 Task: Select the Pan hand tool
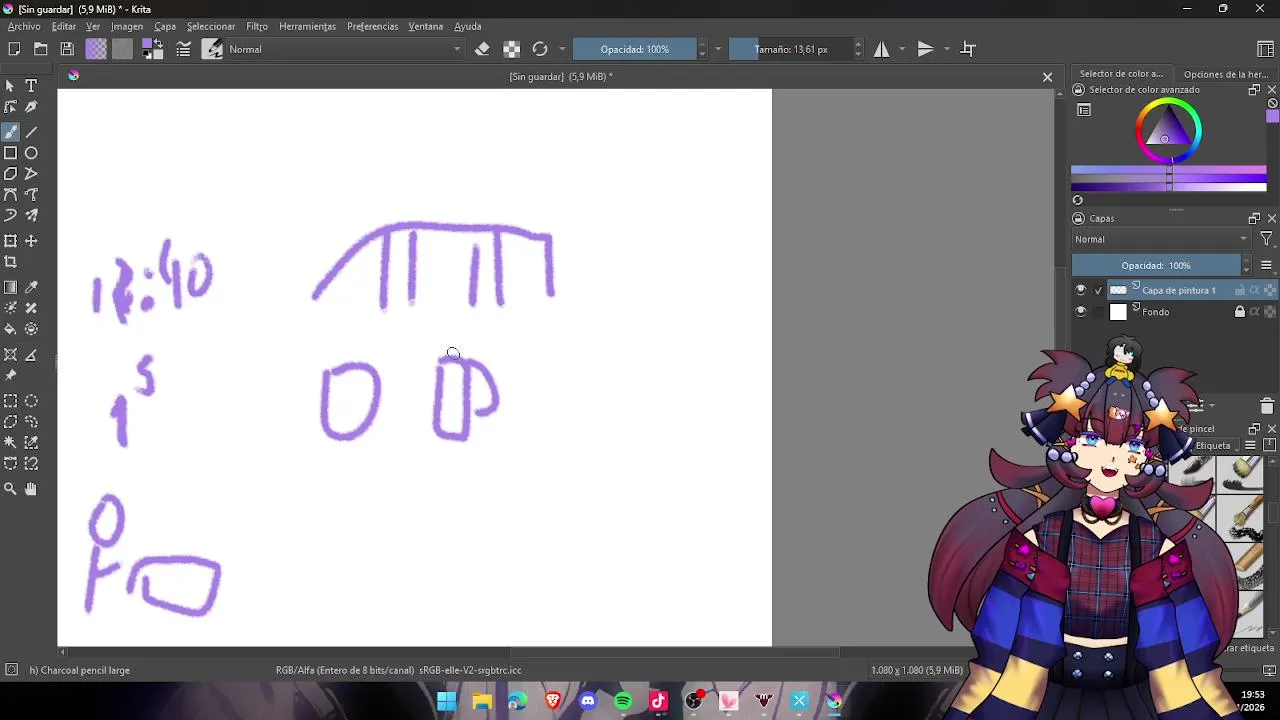(31, 489)
